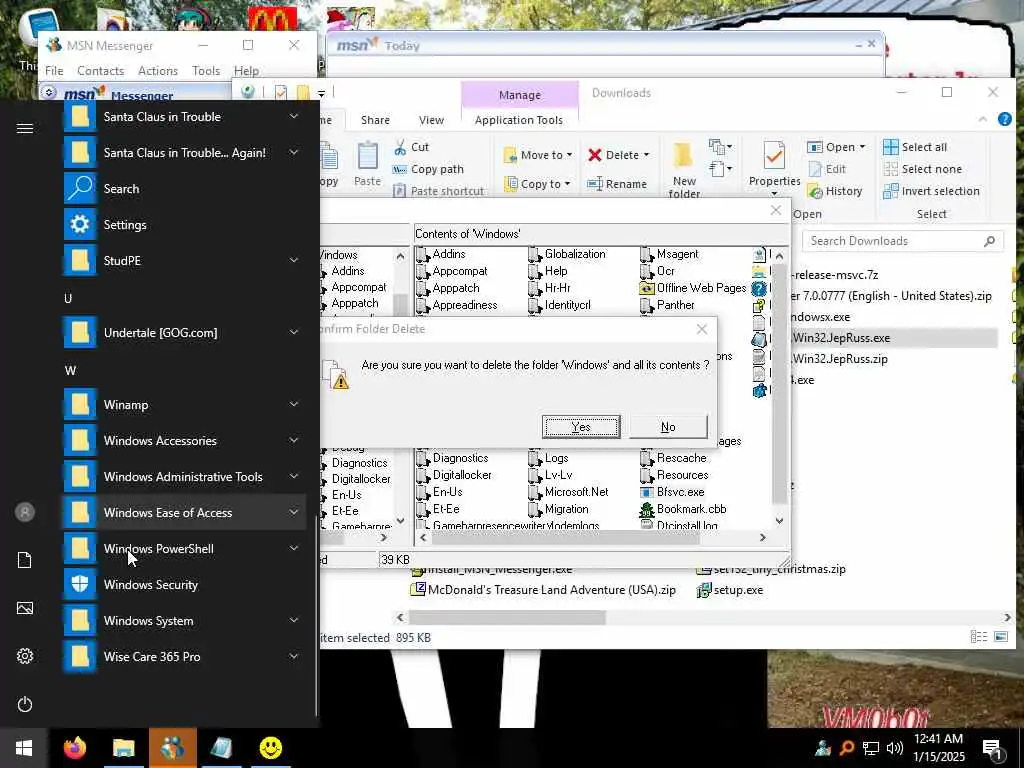Expand Windows Administrative Tools folder
This screenshot has width=1024, height=768.
click(x=294, y=476)
